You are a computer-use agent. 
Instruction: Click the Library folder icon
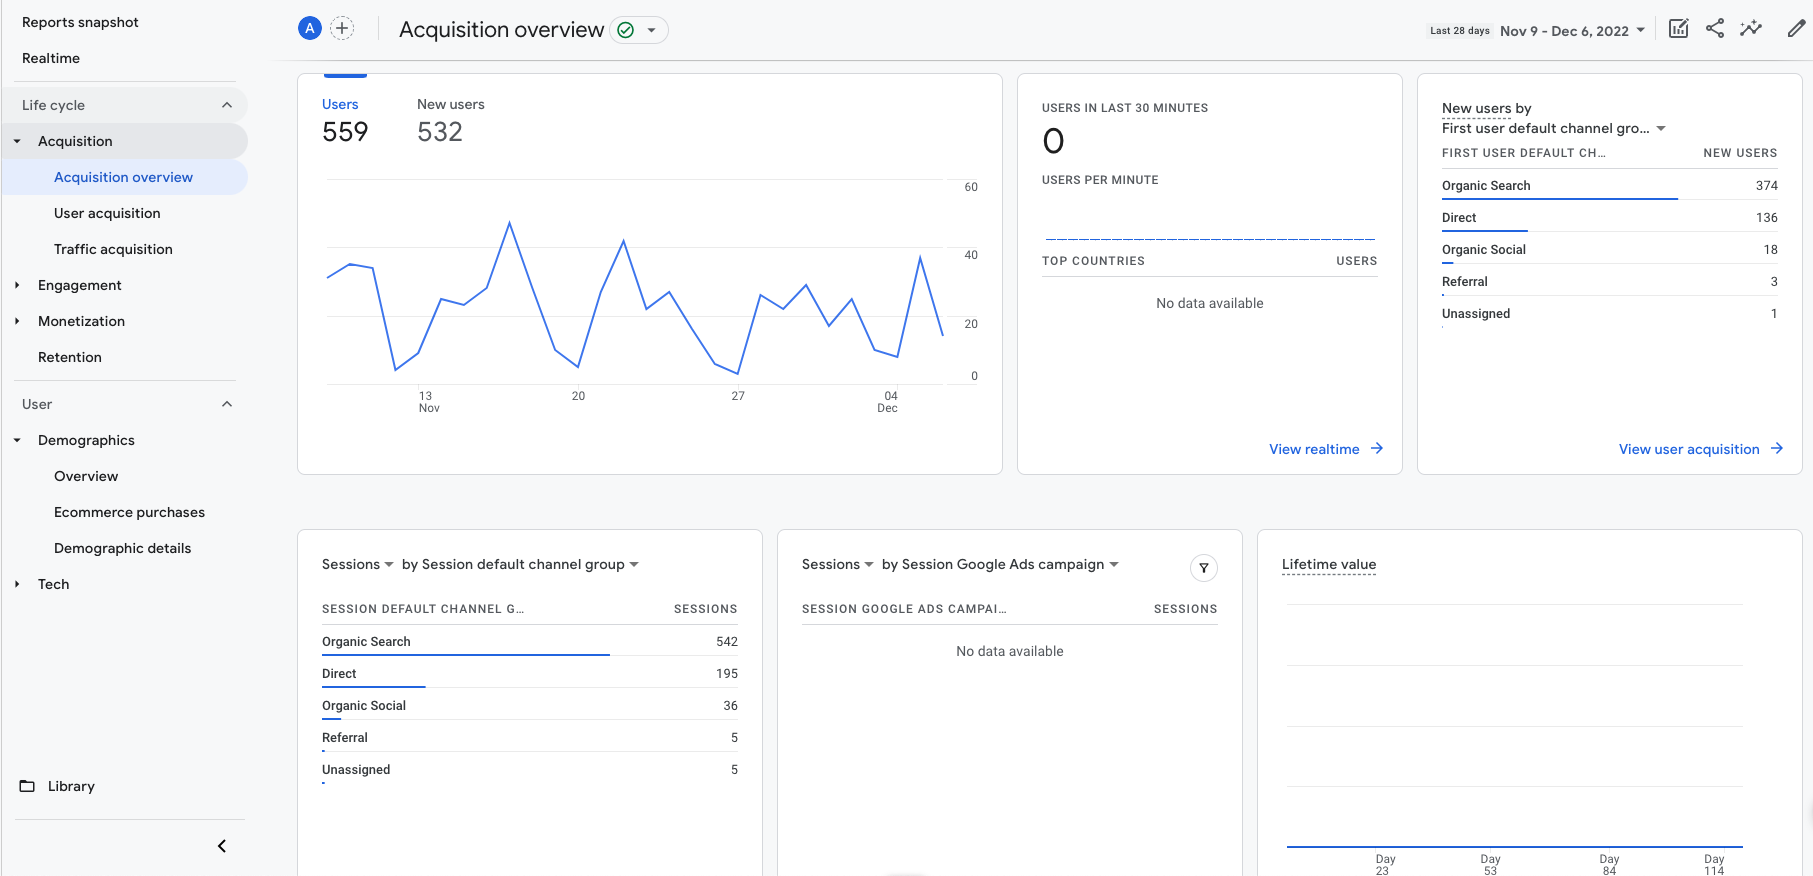(x=27, y=786)
